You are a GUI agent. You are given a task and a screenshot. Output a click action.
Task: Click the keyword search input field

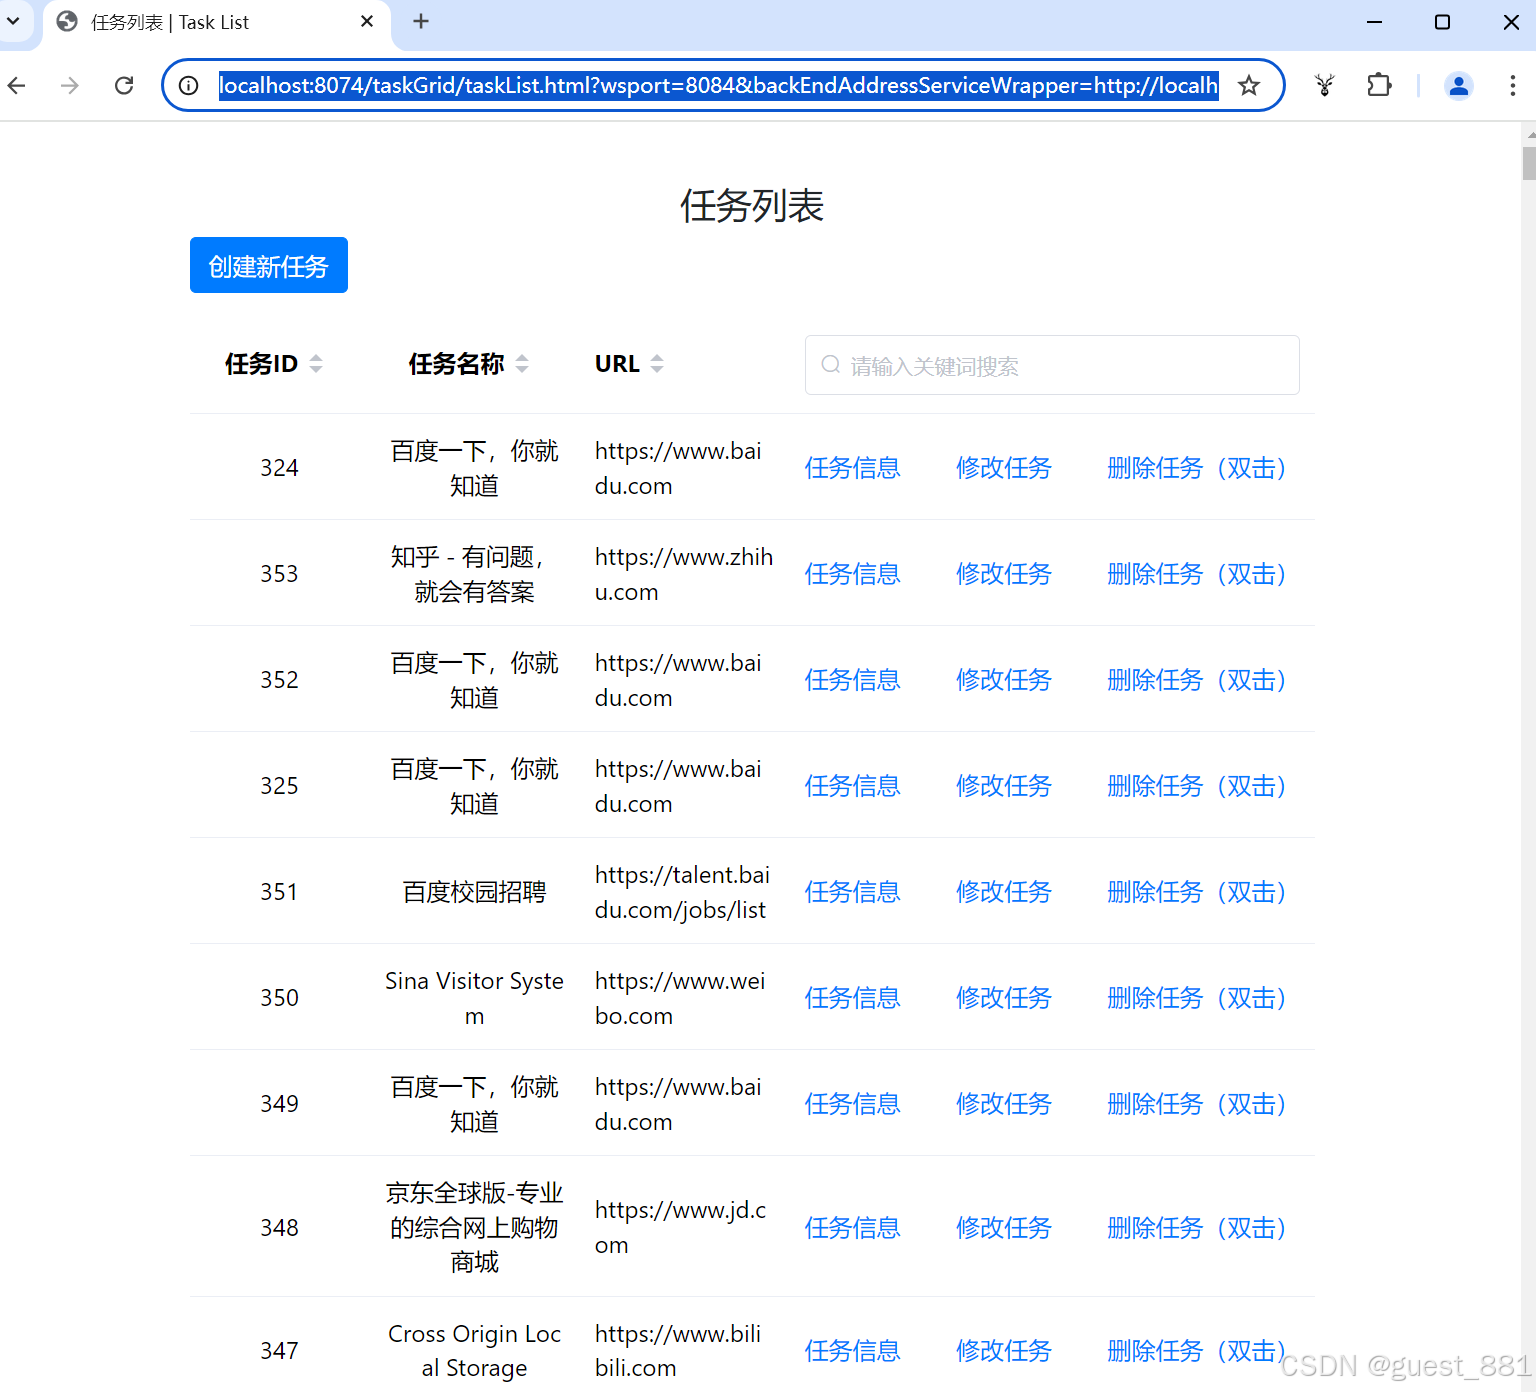1052,365
